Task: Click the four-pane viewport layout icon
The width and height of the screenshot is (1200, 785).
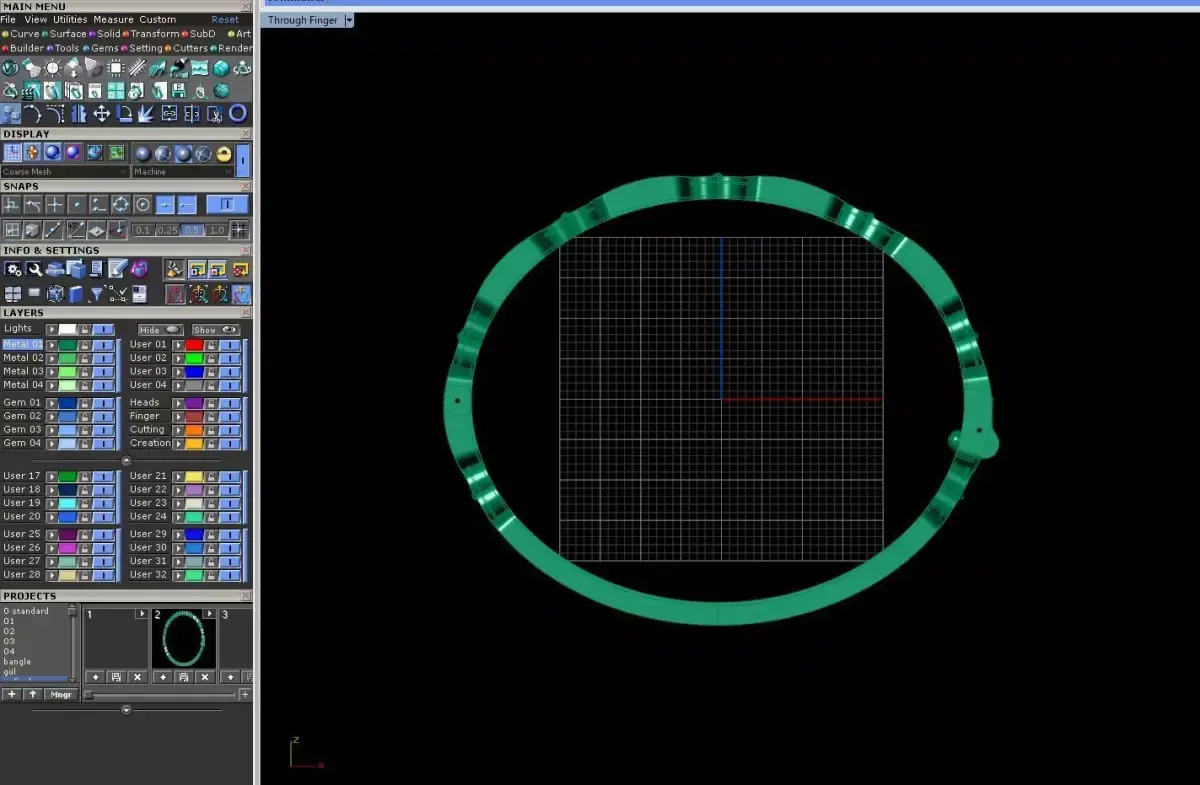Action: coord(12,294)
